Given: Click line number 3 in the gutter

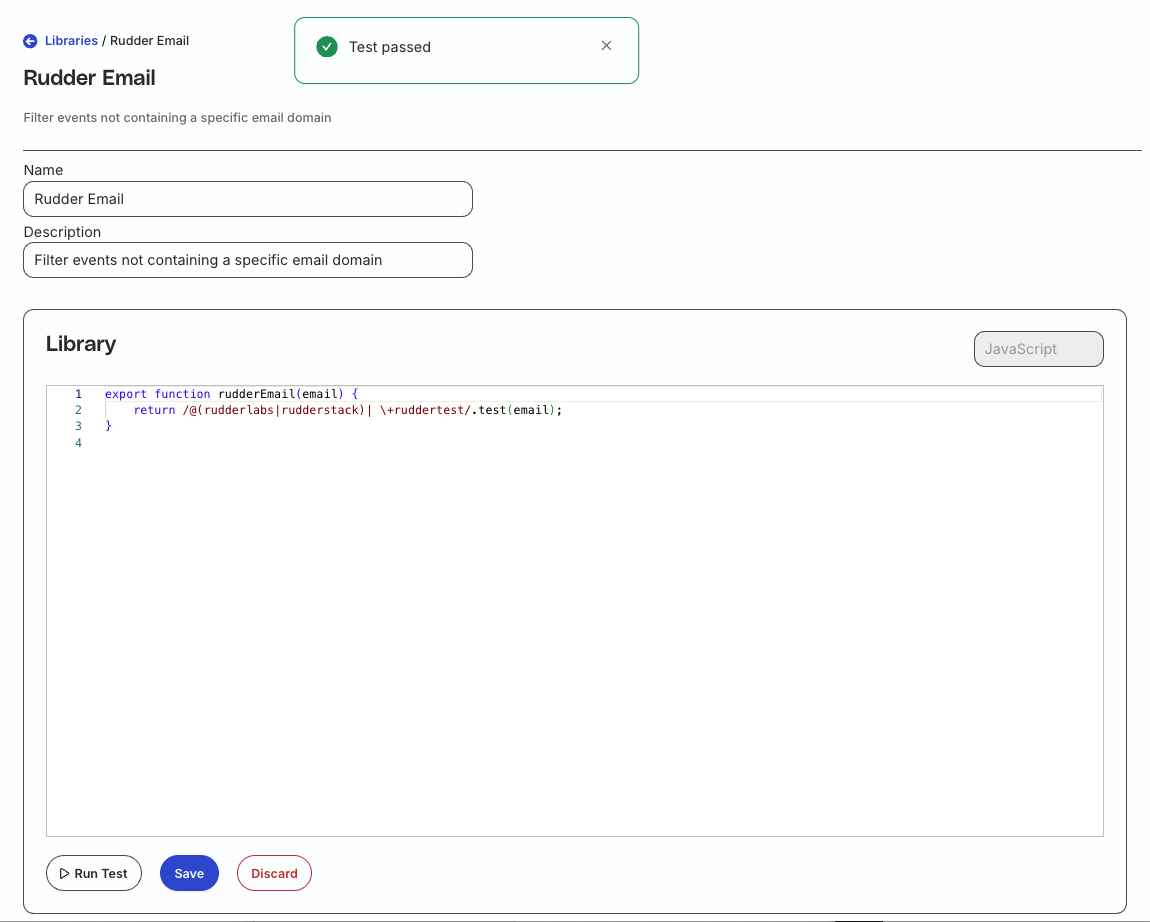Looking at the screenshot, I should [78, 425].
